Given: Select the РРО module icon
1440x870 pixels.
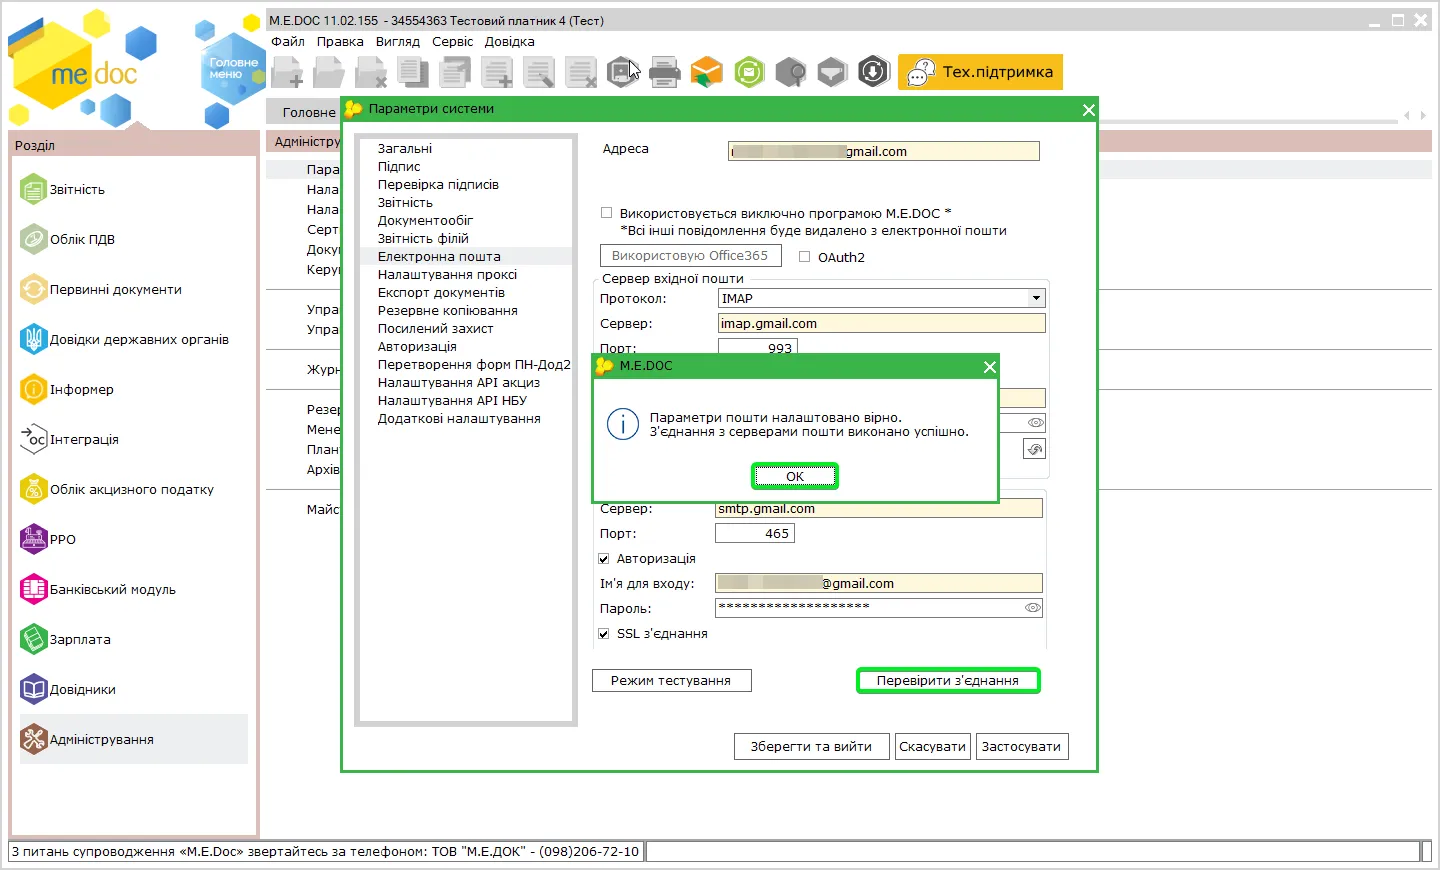Looking at the screenshot, I should 34,539.
